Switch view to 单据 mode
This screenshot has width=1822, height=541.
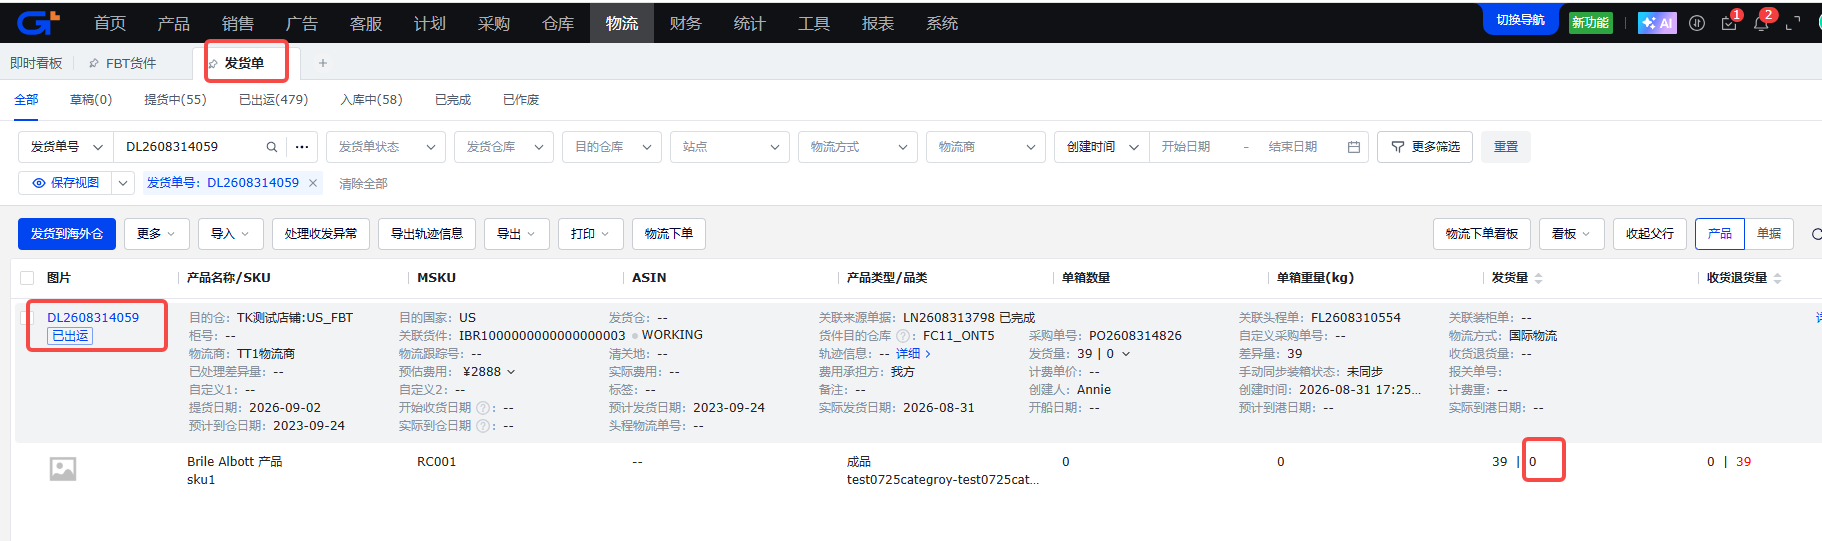pos(1769,234)
